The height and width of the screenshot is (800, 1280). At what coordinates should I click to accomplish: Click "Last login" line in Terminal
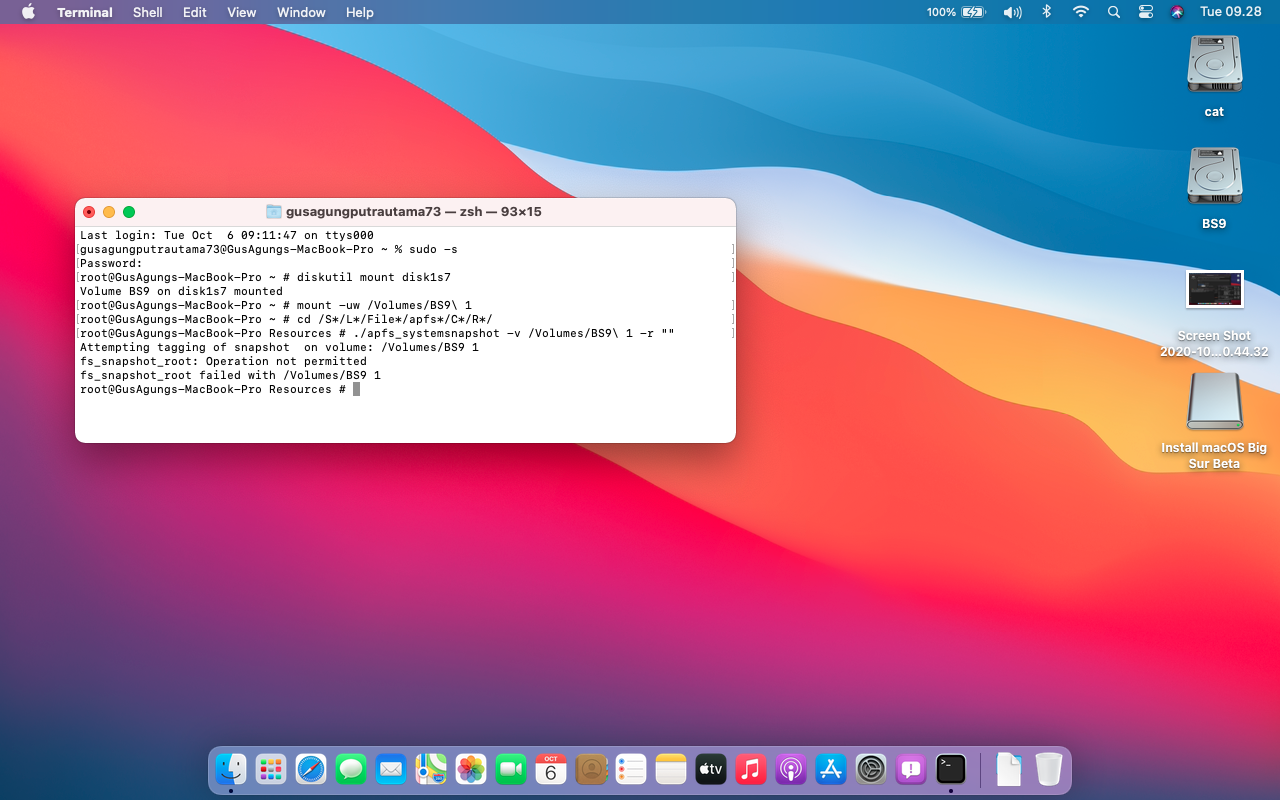coord(227,235)
